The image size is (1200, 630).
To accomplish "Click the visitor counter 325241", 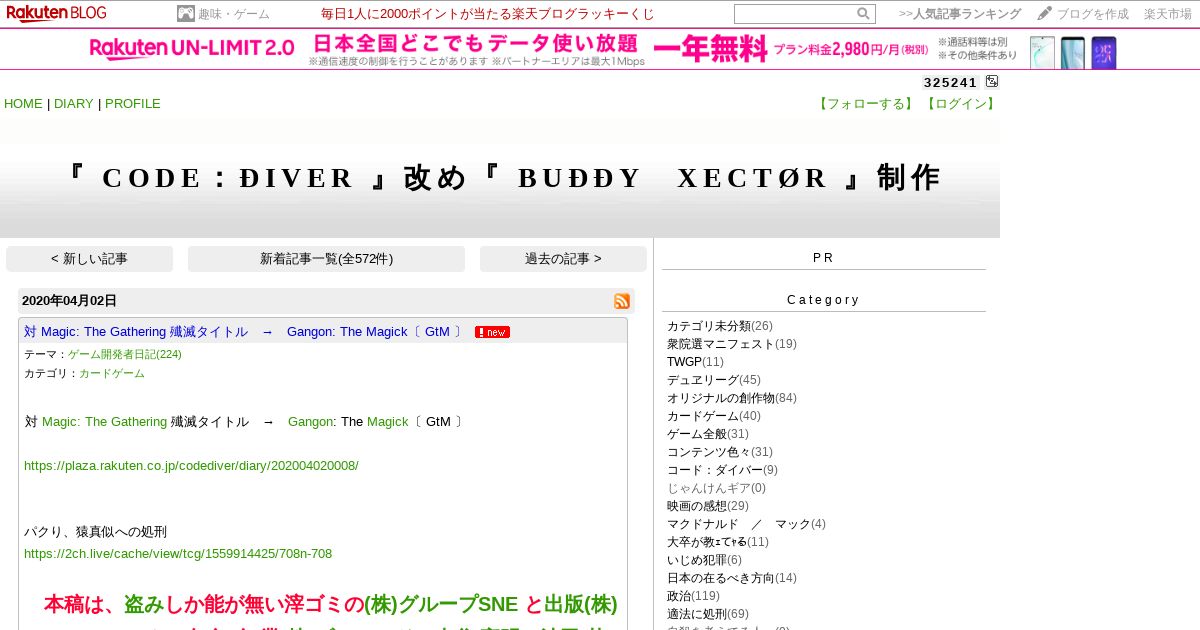I will (950, 83).
